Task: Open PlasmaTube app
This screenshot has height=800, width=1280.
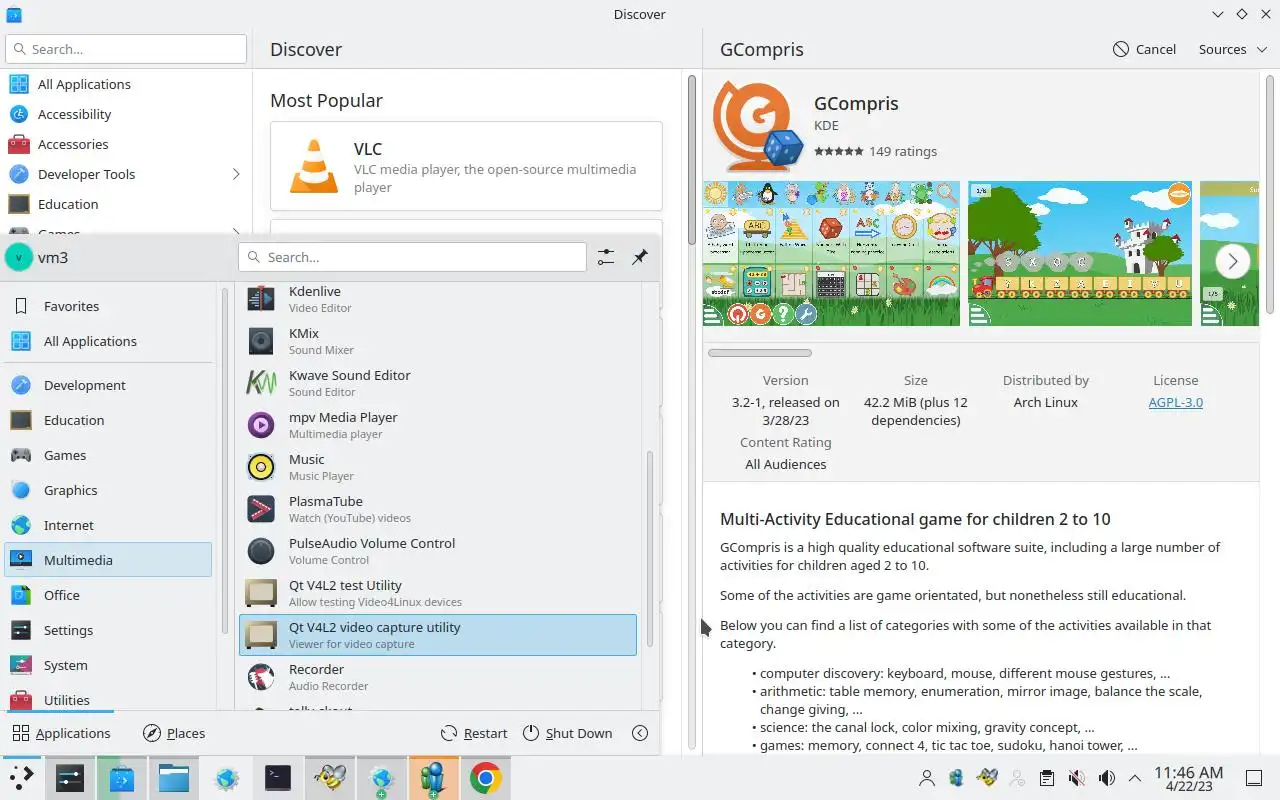Action: tap(438, 509)
